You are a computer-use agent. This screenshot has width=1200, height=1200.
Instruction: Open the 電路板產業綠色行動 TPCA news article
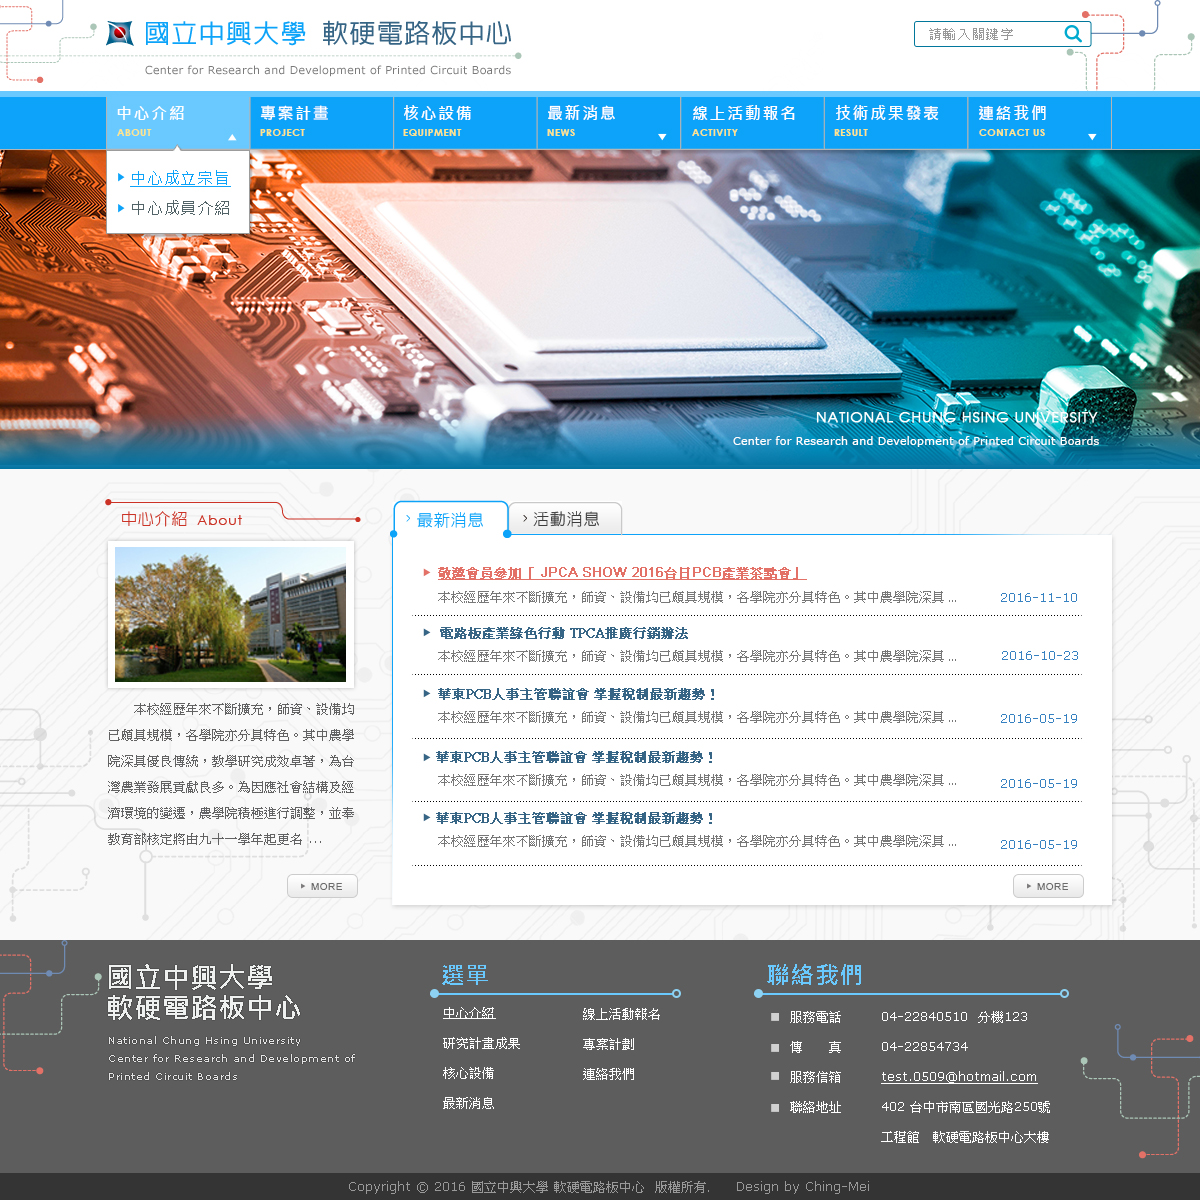[563, 633]
